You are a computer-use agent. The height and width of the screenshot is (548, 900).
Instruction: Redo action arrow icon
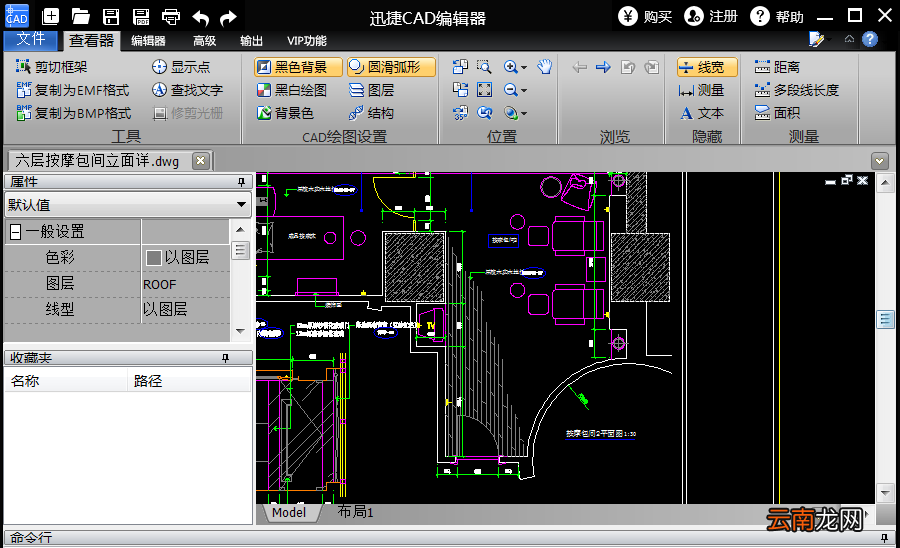point(228,18)
